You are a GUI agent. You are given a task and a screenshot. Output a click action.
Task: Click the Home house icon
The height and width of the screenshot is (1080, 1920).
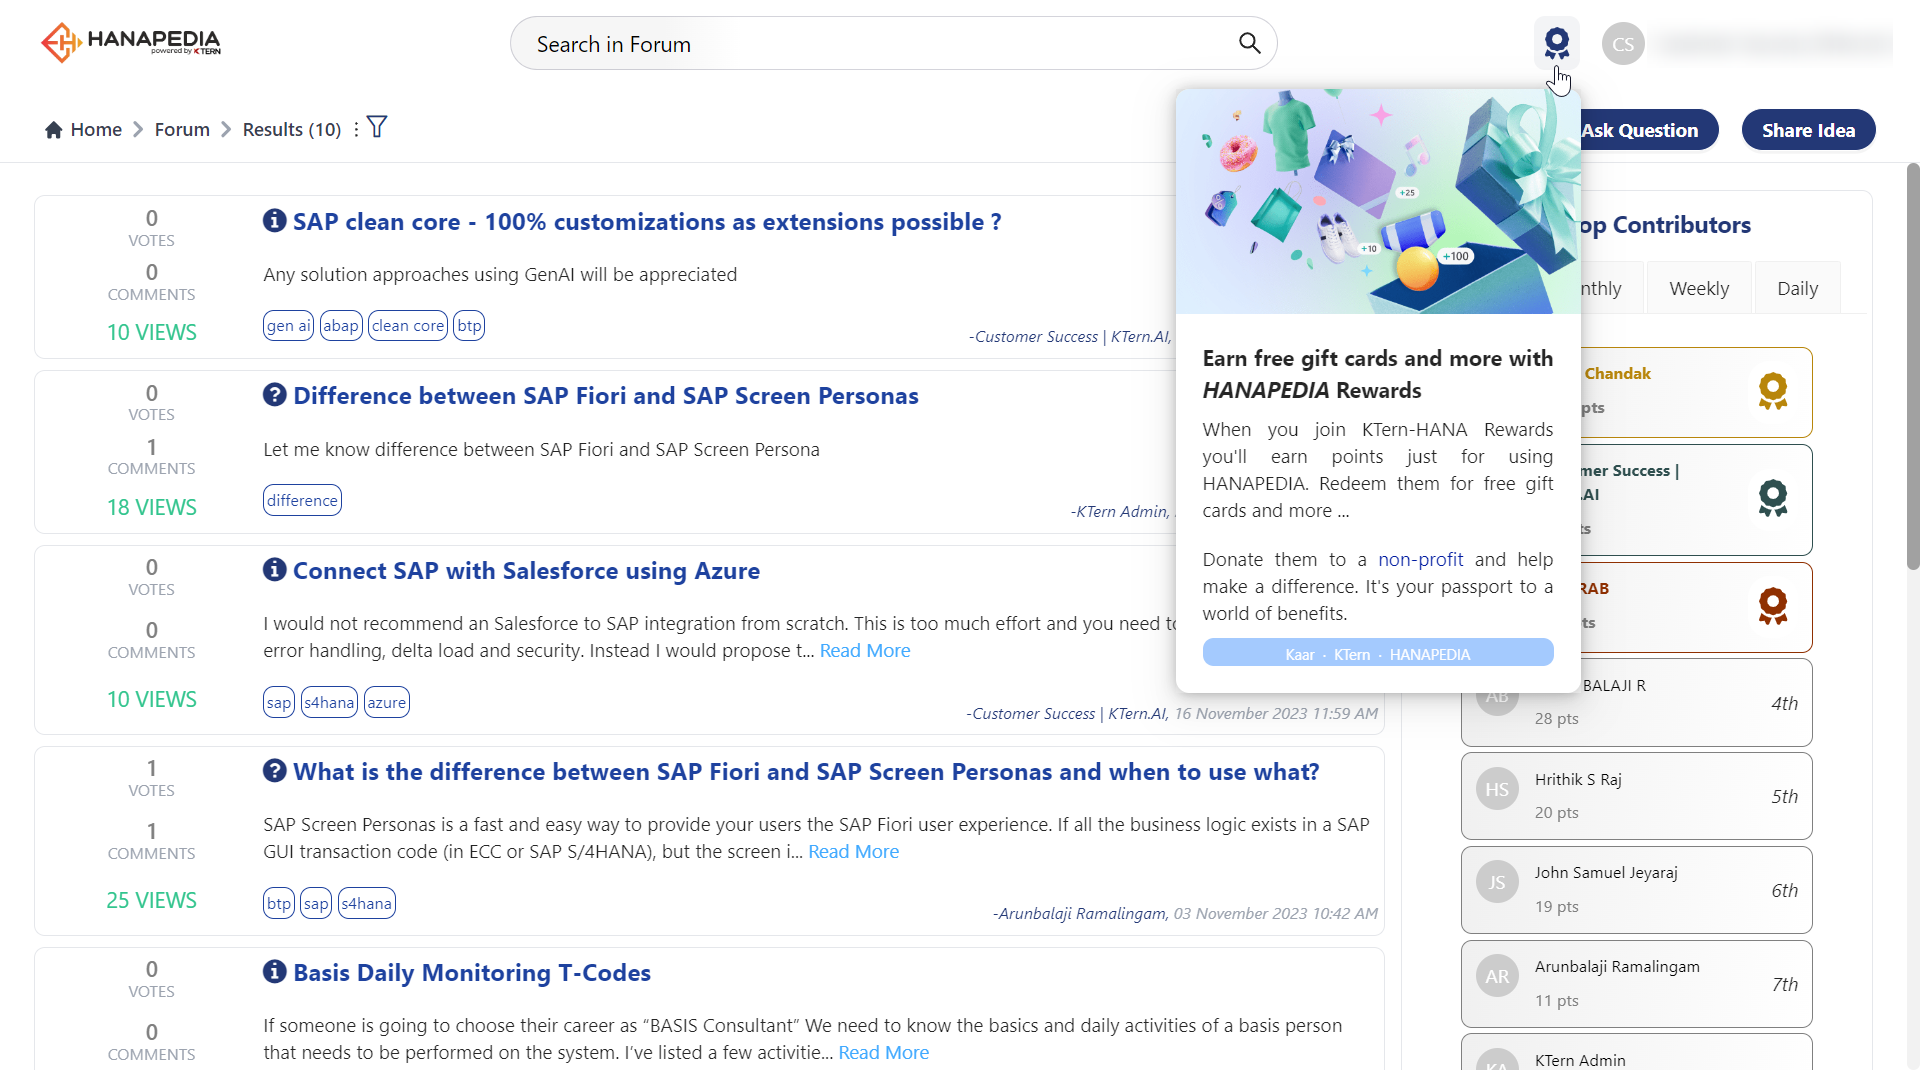(54, 130)
